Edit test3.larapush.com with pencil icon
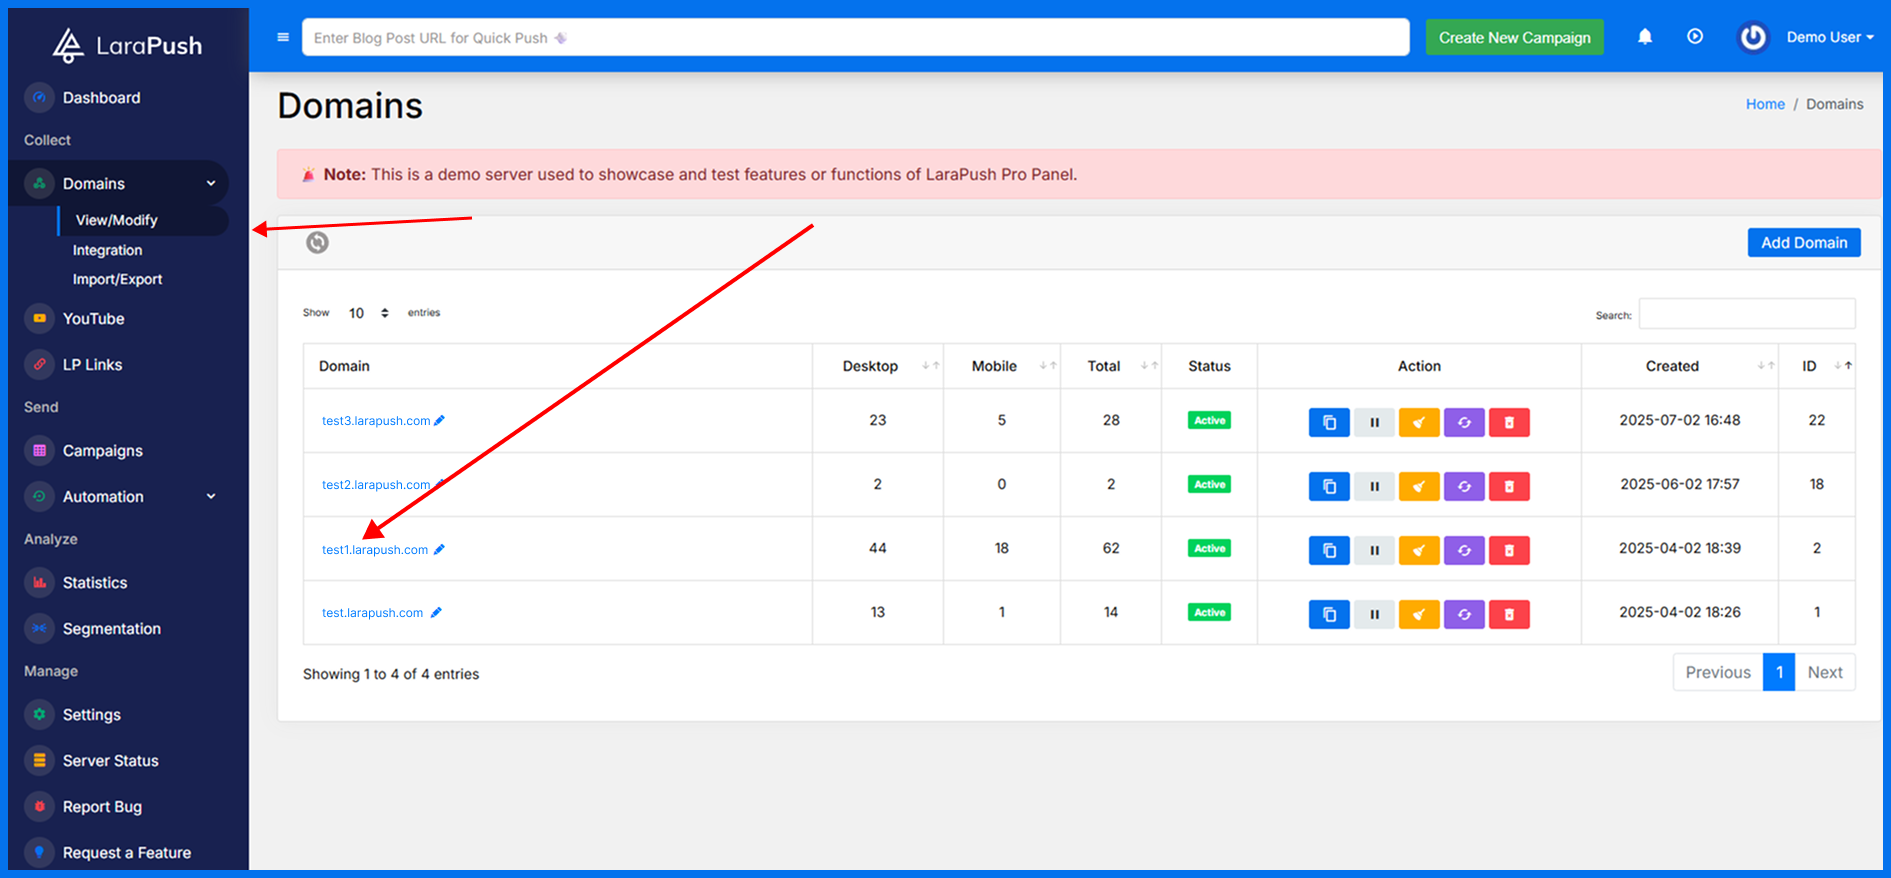 click(x=439, y=421)
